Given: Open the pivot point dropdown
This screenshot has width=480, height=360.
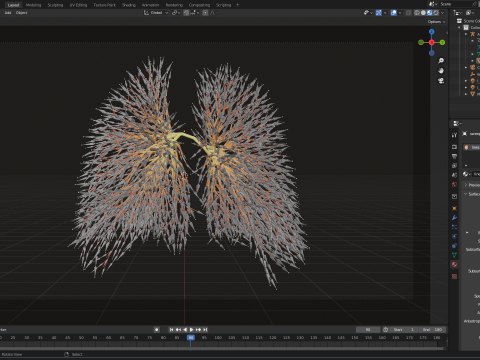Looking at the screenshot, I should [x=176, y=13].
